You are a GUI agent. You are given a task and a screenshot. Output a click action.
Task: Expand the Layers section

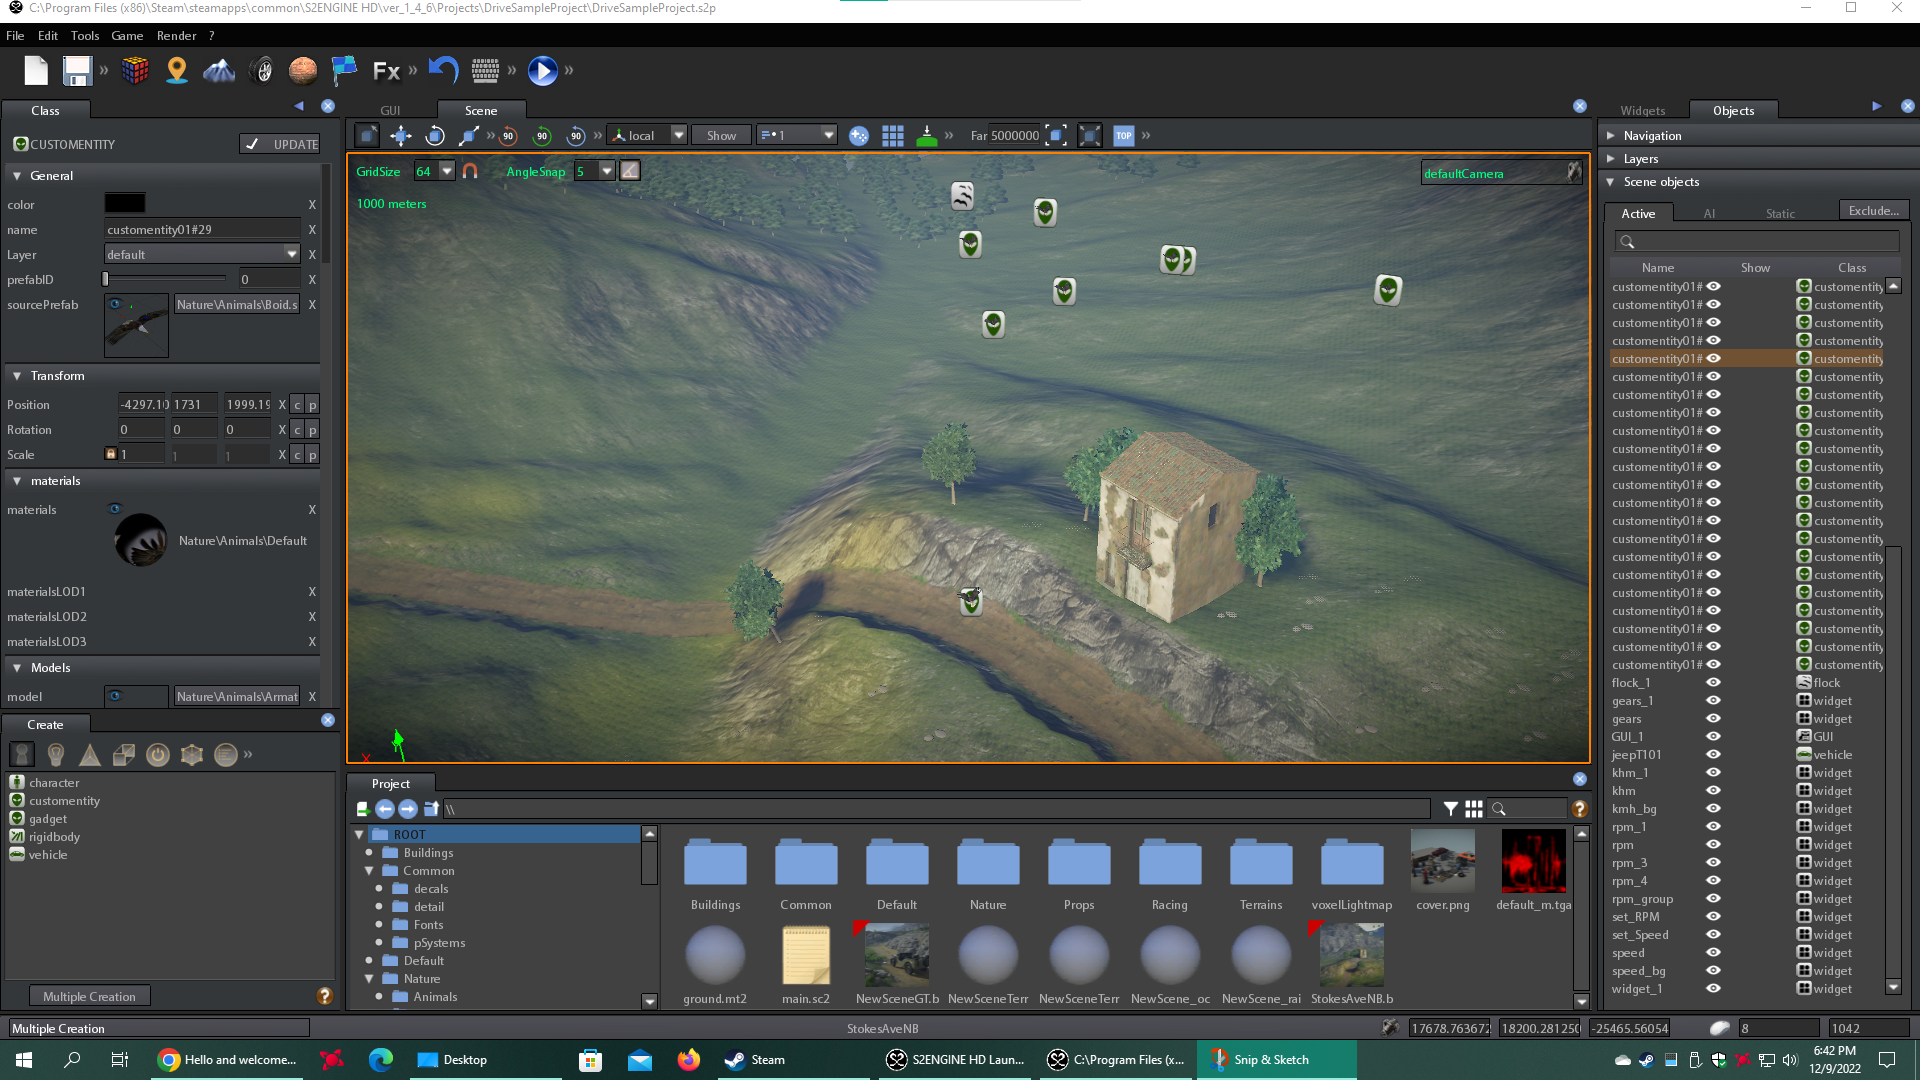click(x=1610, y=159)
